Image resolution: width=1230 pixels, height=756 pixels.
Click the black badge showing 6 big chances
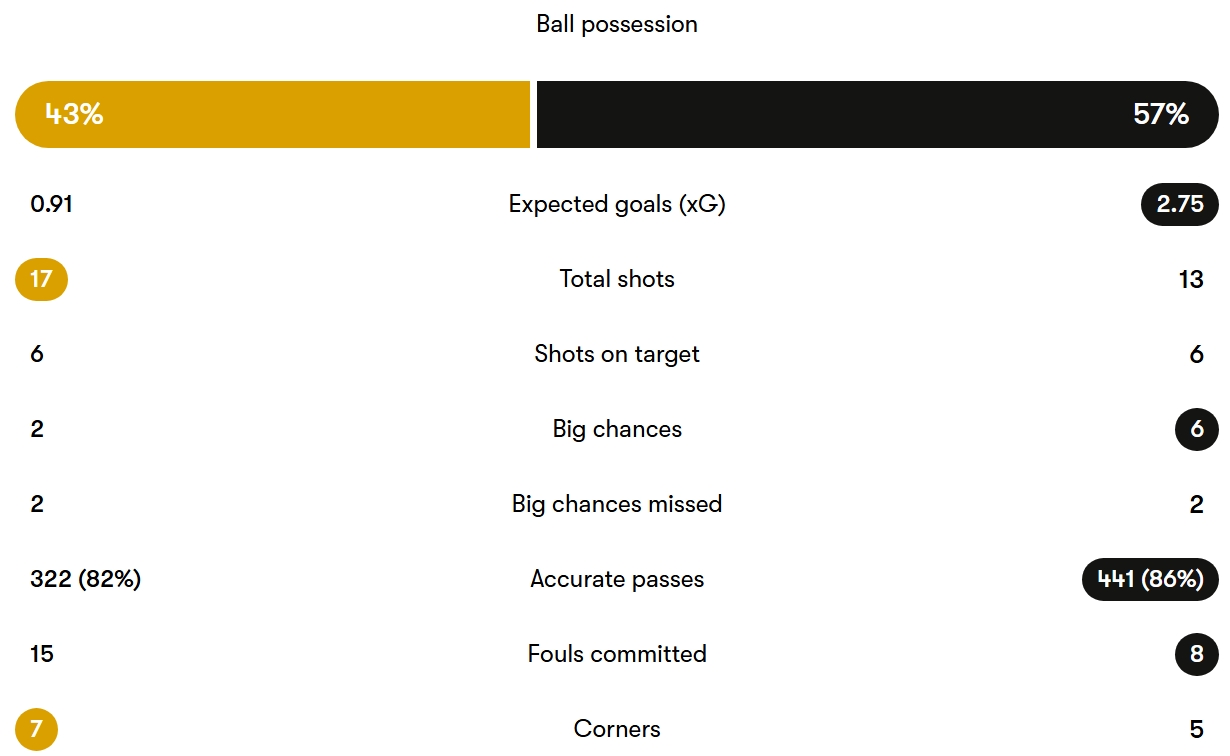(x=1196, y=429)
